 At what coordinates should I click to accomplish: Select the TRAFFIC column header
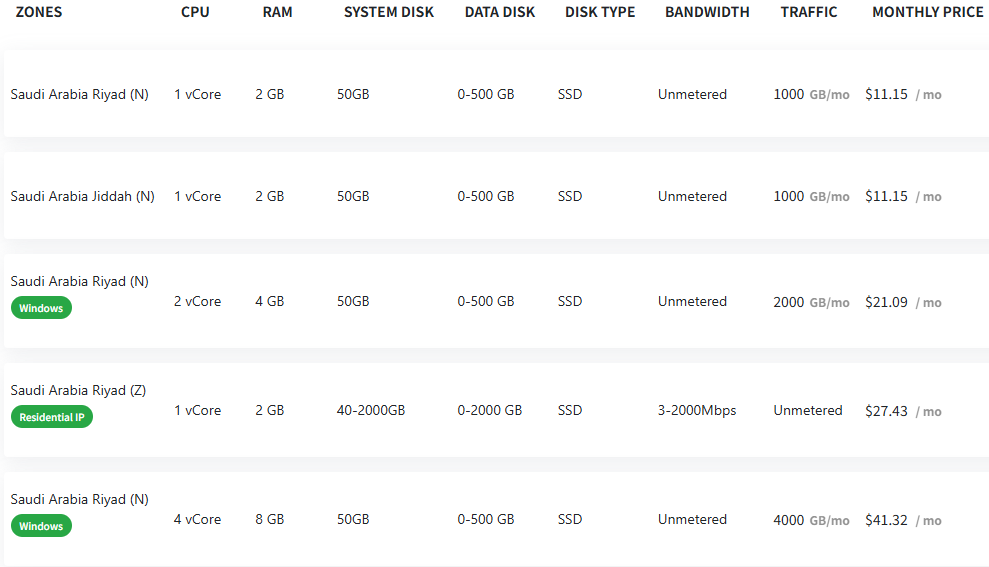(809, 12)
